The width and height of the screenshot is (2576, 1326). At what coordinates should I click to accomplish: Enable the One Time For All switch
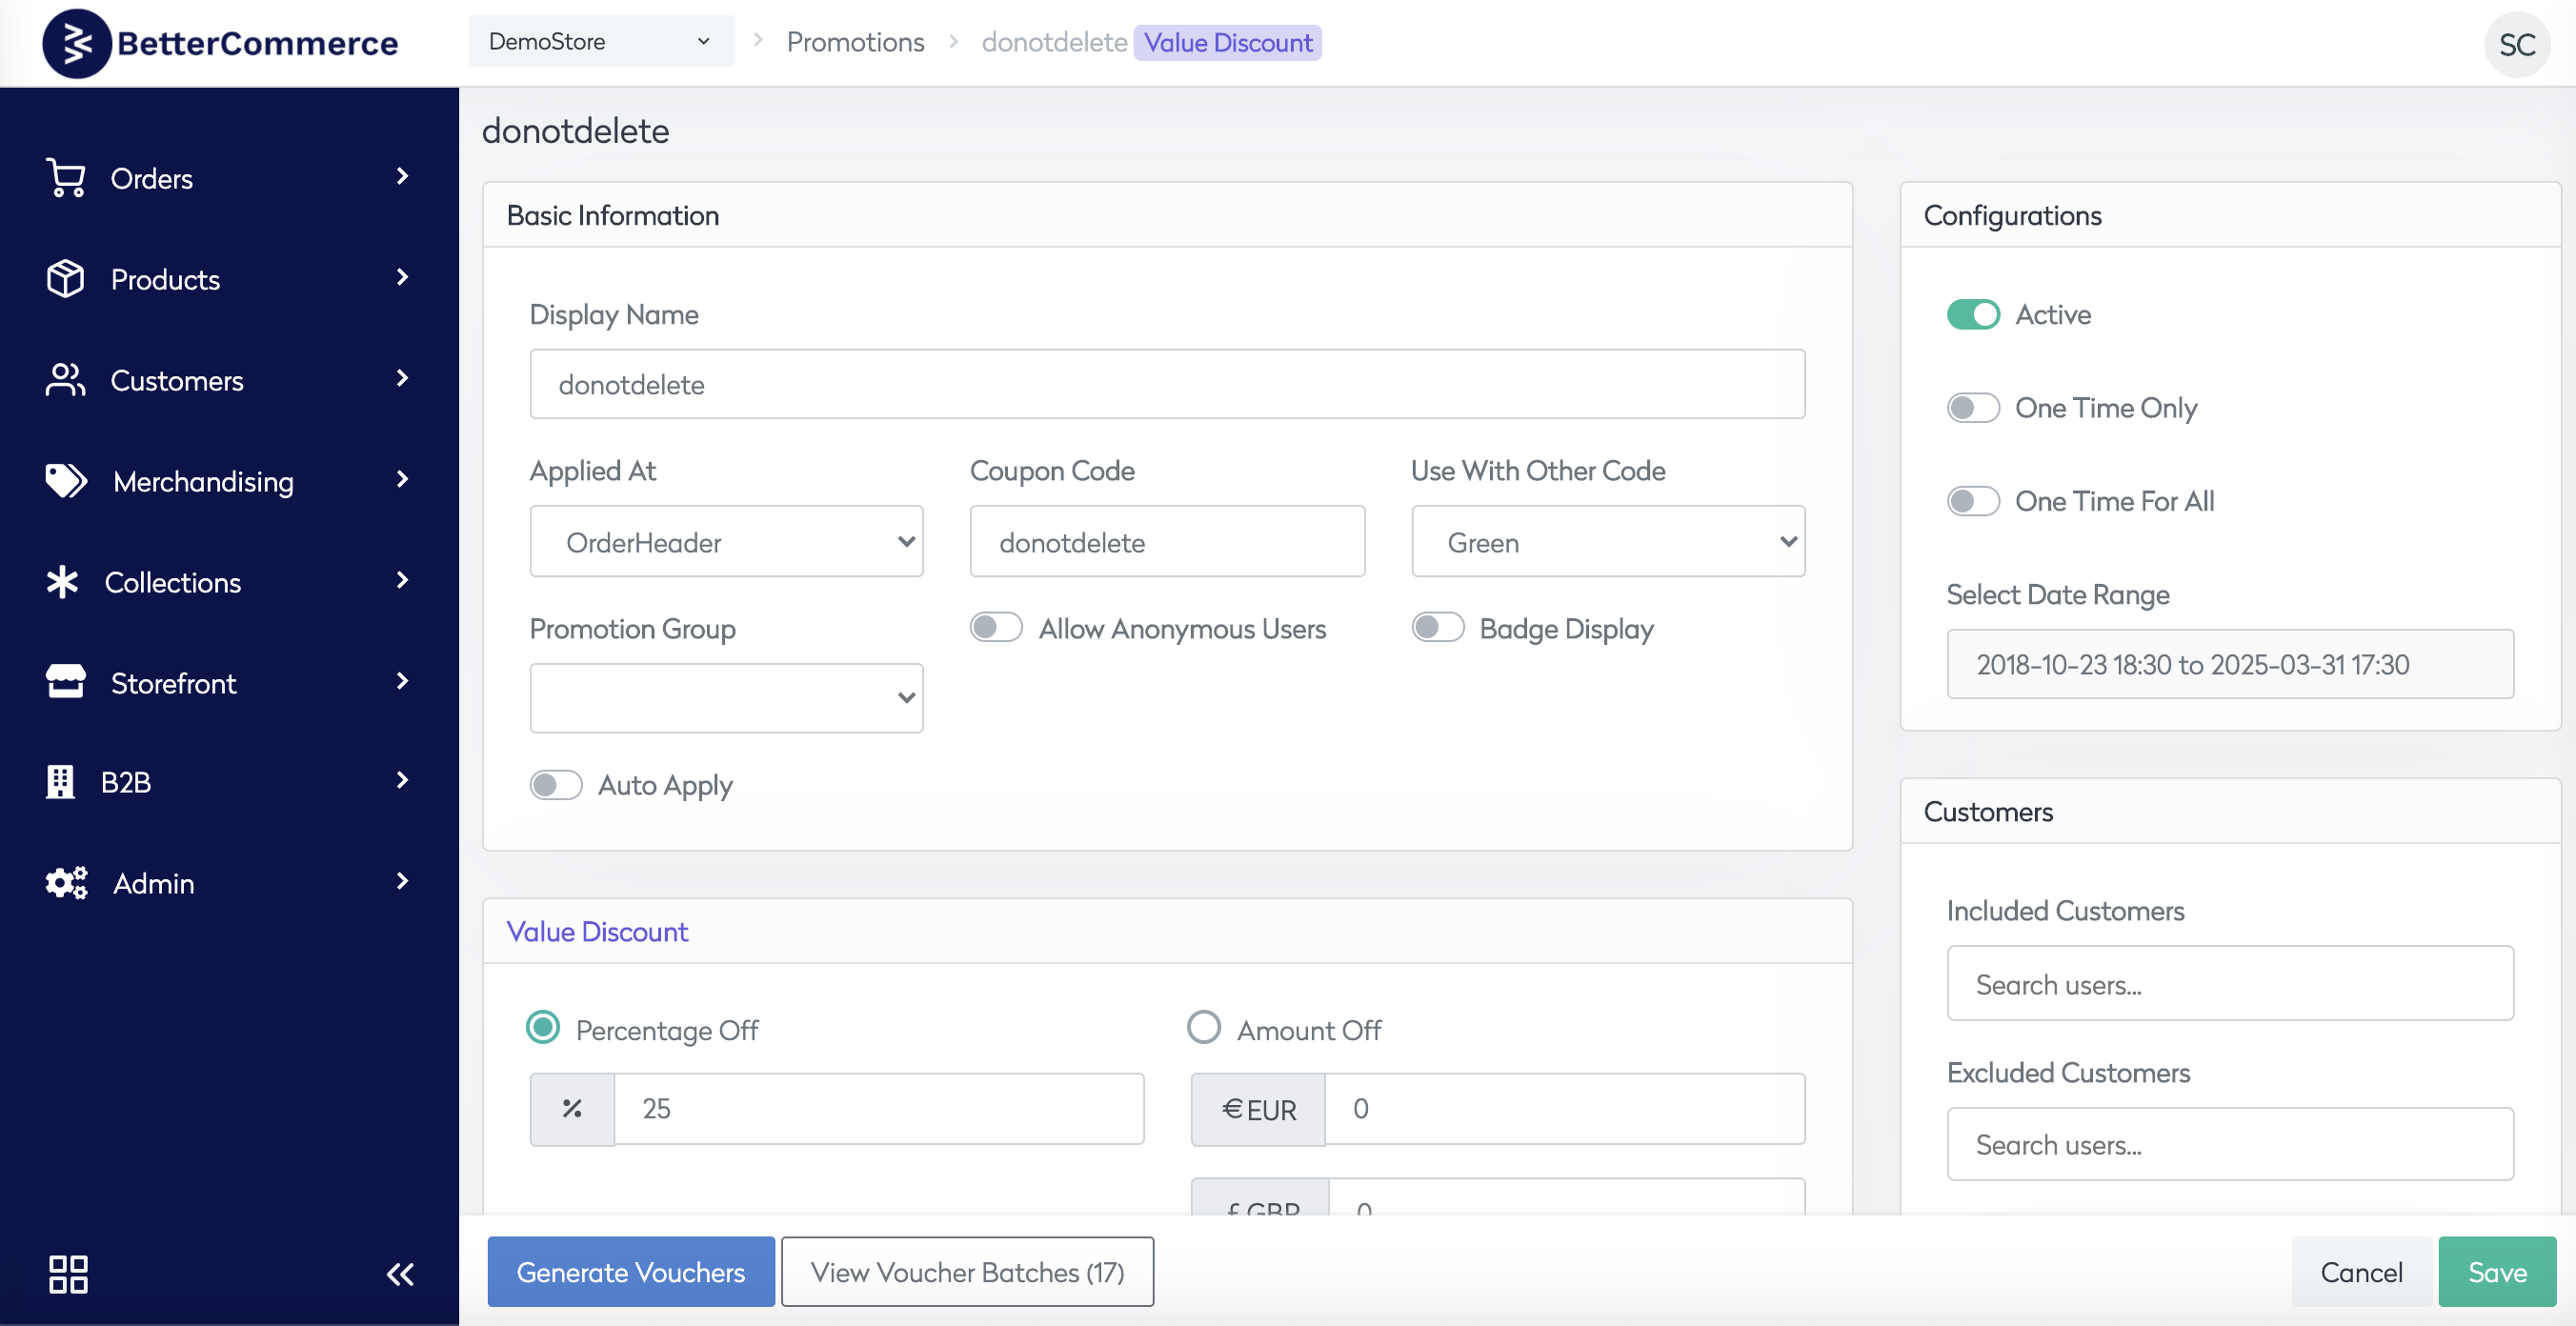point(1973,500)
